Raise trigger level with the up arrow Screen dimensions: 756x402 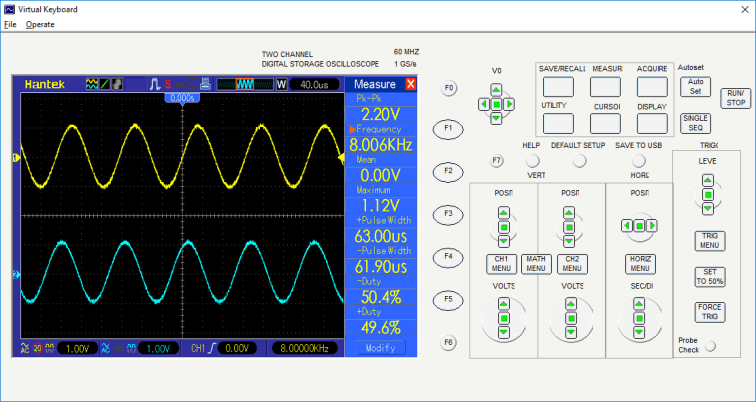[x=708, y=181]
